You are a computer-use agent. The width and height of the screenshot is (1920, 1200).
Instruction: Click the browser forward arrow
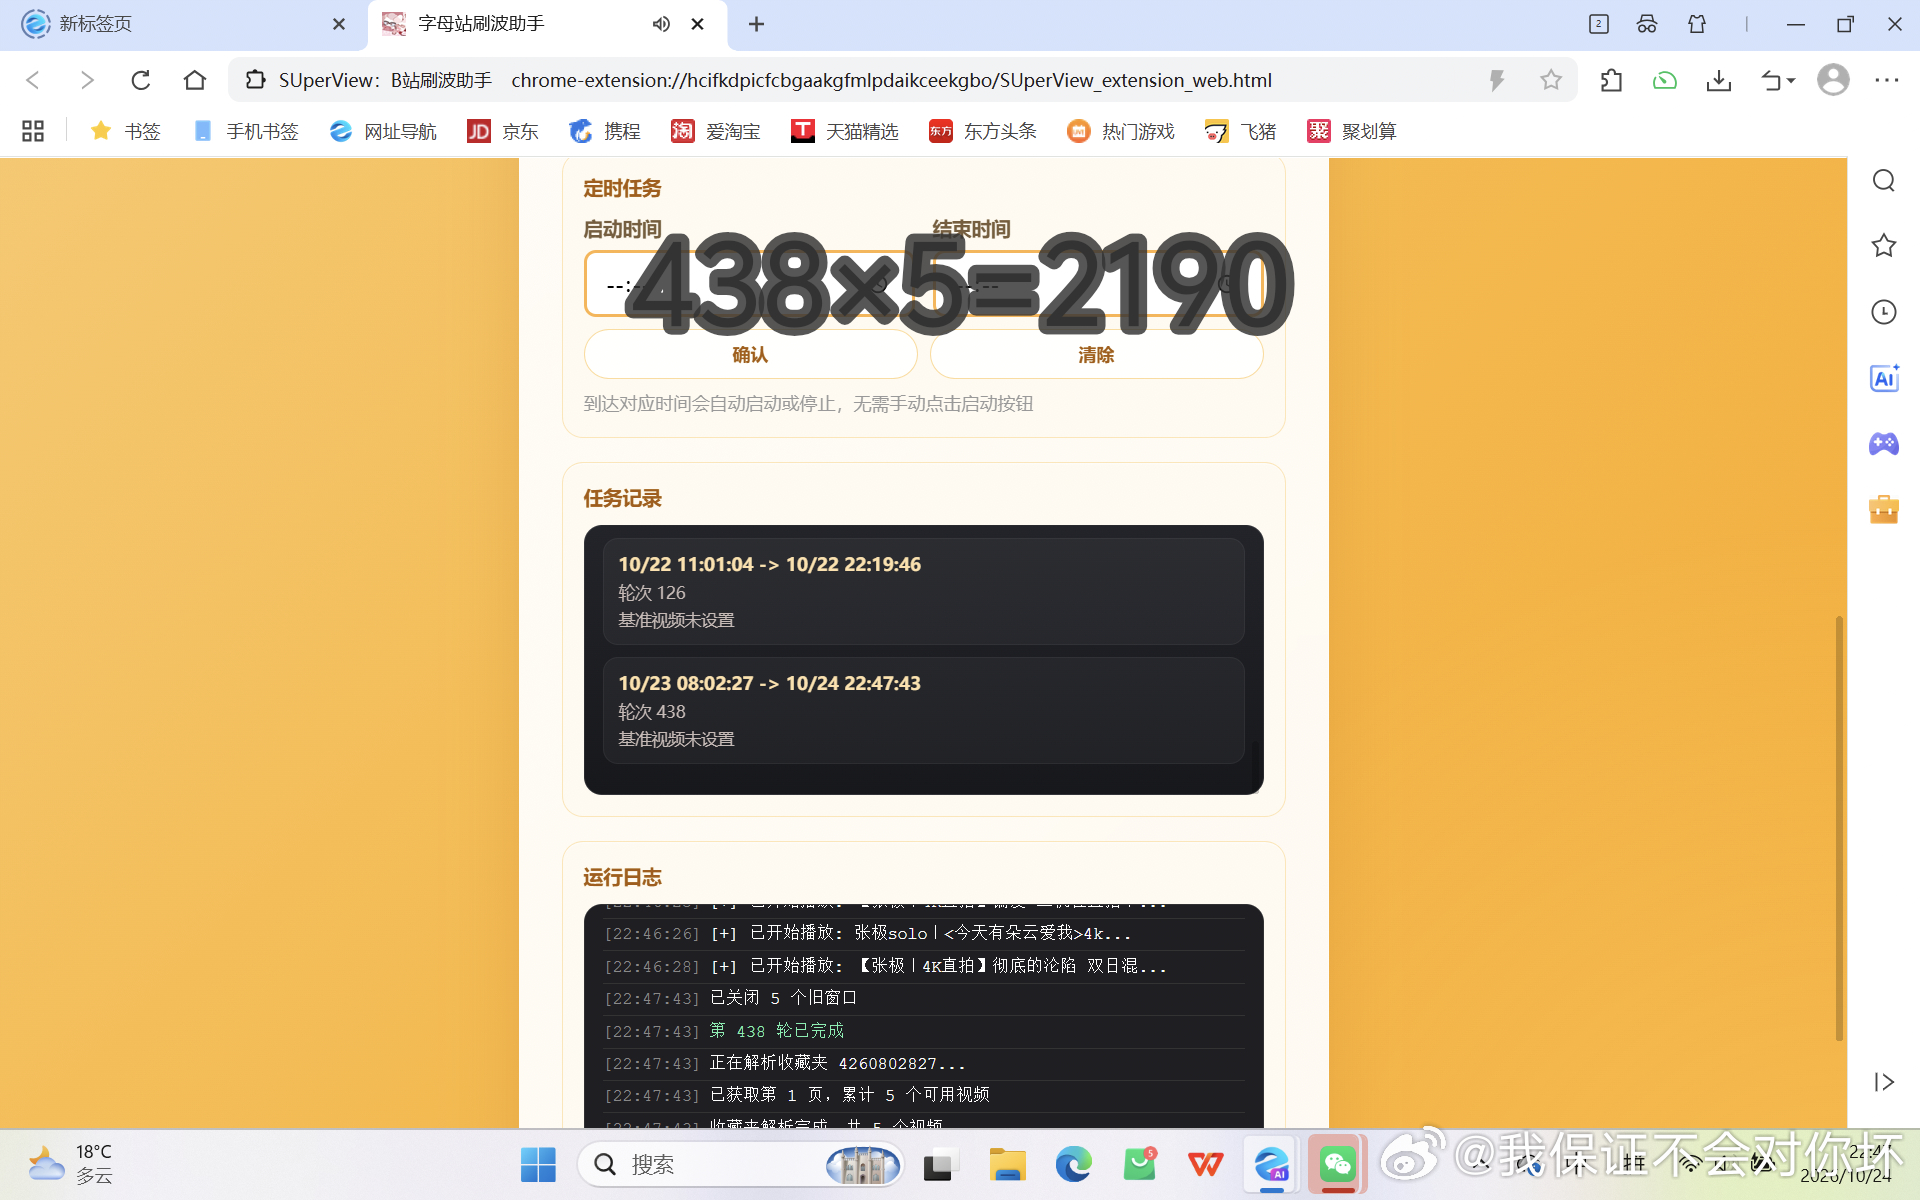coord(87,80)
